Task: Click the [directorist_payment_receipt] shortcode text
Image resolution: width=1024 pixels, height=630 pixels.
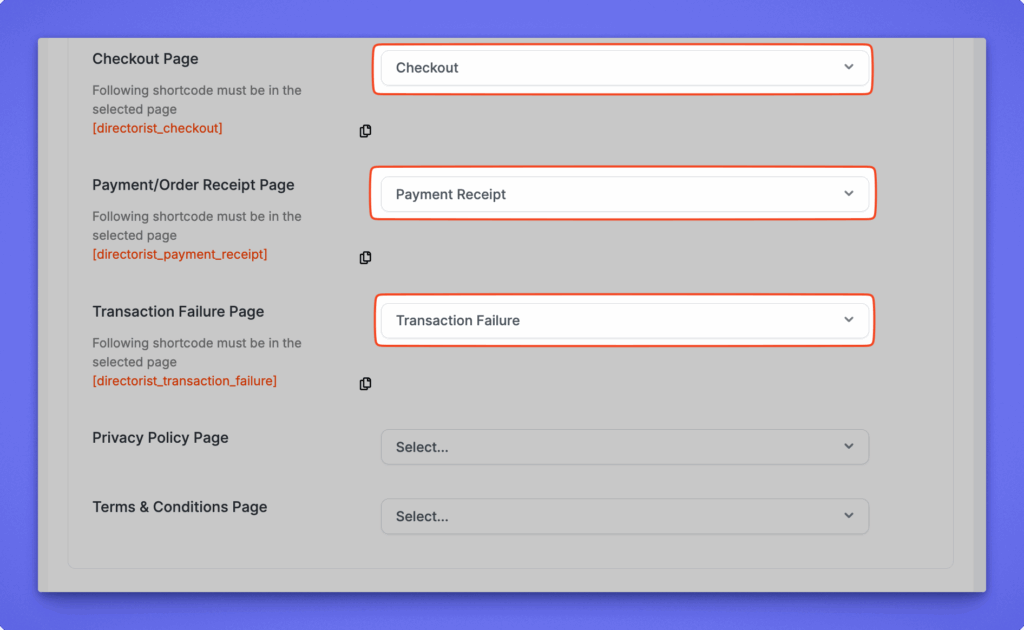Action: [x=179, y=255]
